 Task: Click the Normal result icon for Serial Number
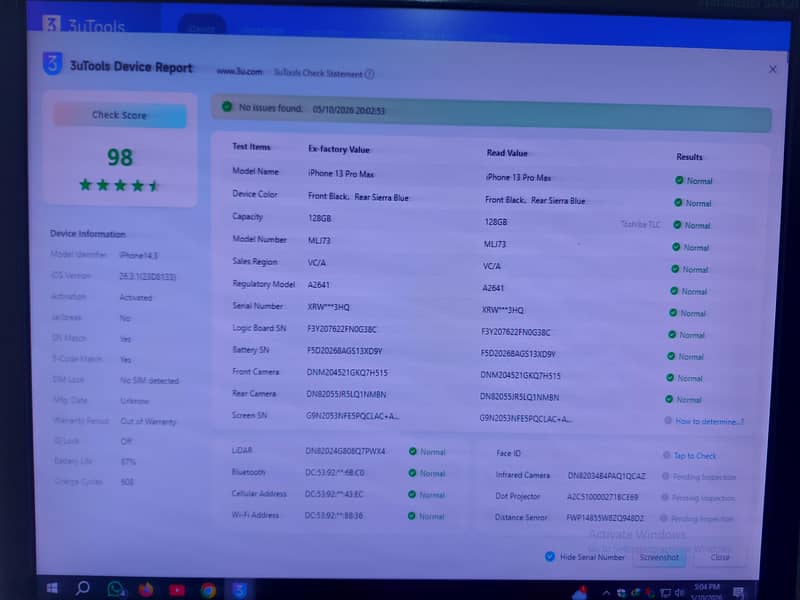point(673,313)
